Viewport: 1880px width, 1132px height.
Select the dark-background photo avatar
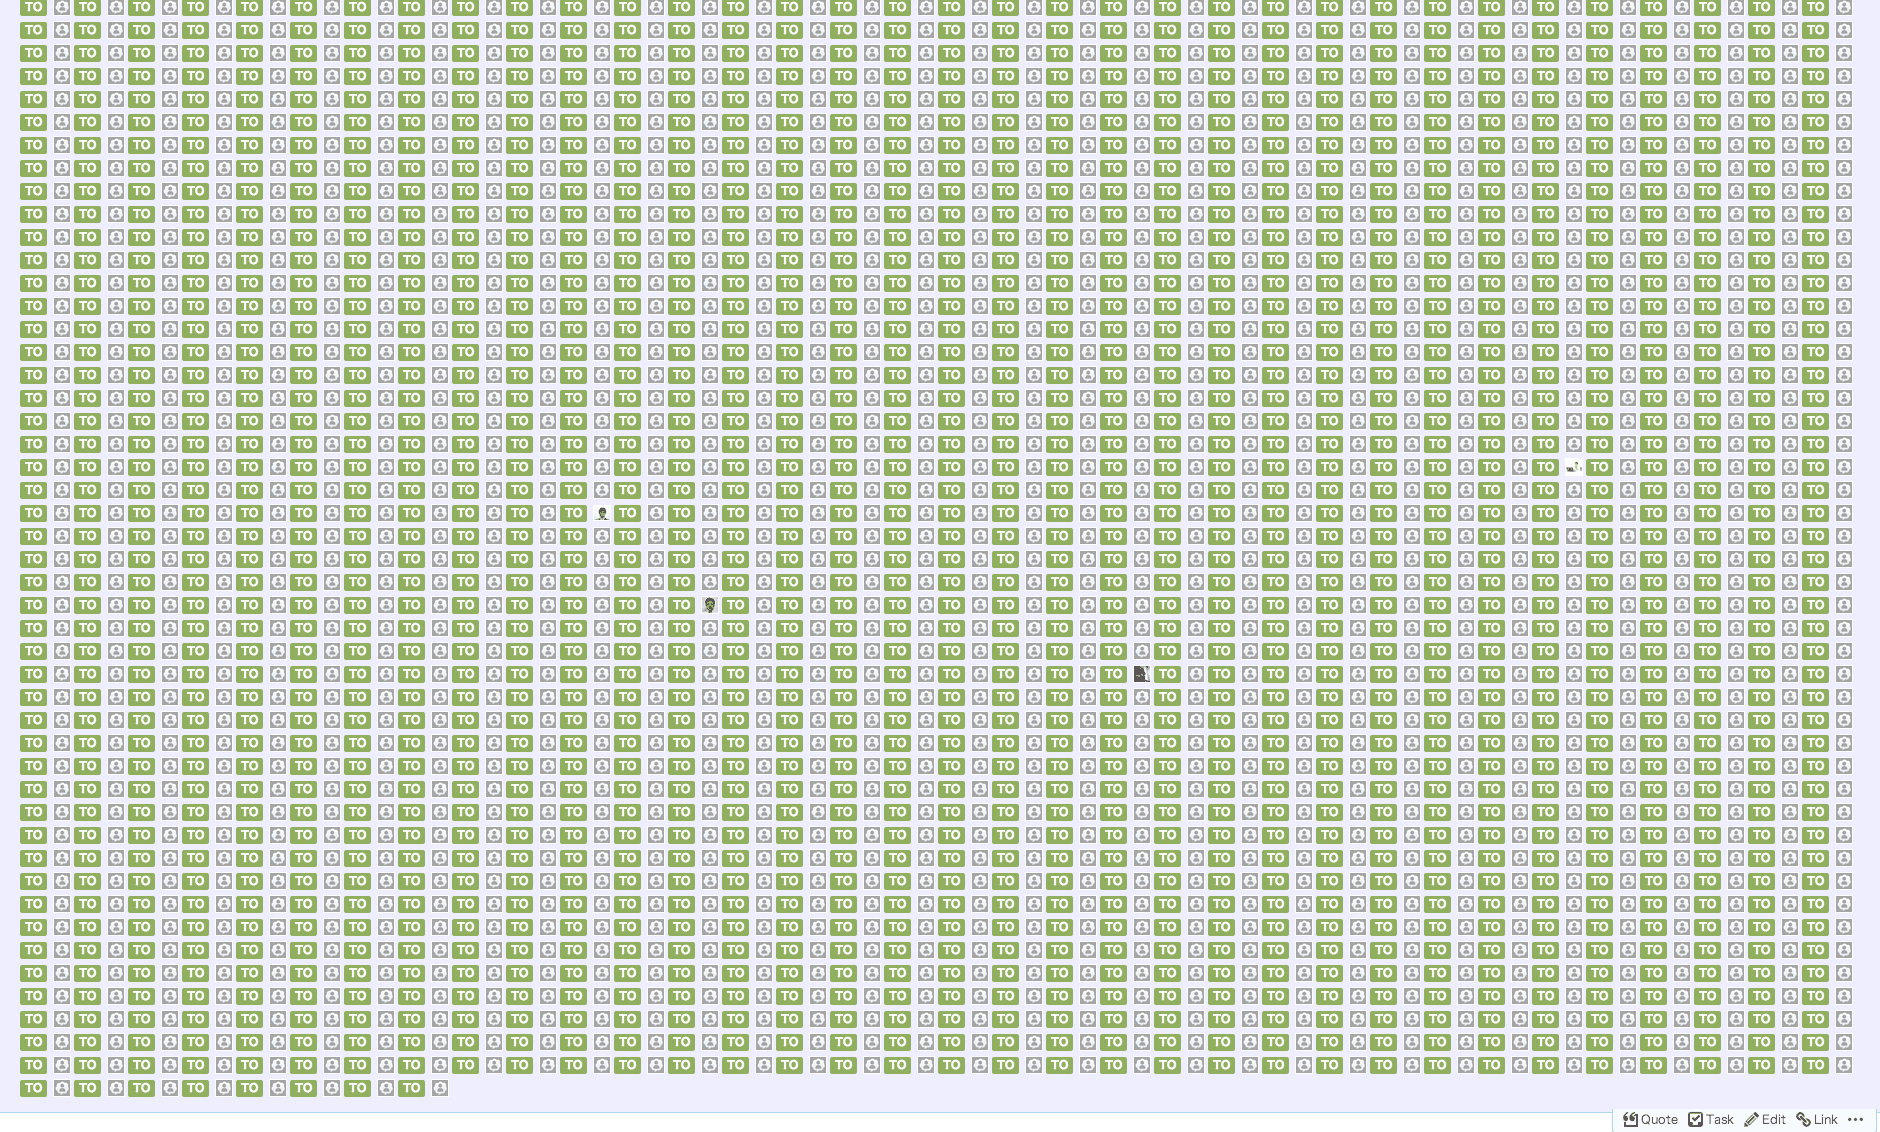[1142, 674]
